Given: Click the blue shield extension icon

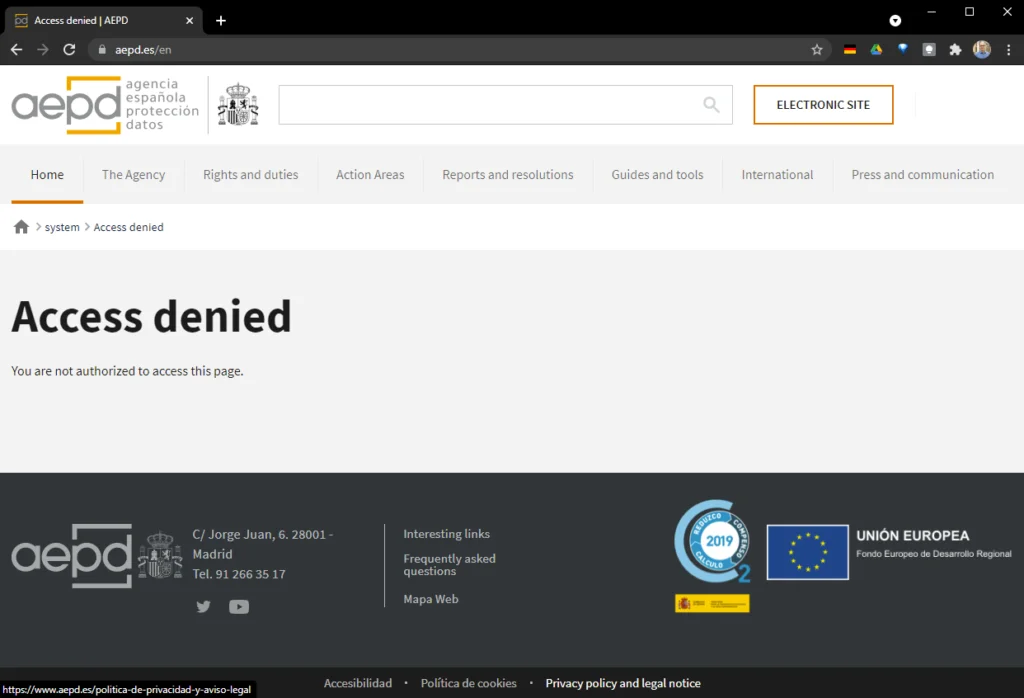Looking at the screenshot, I should pyautogui.click(x=903, y=49).
